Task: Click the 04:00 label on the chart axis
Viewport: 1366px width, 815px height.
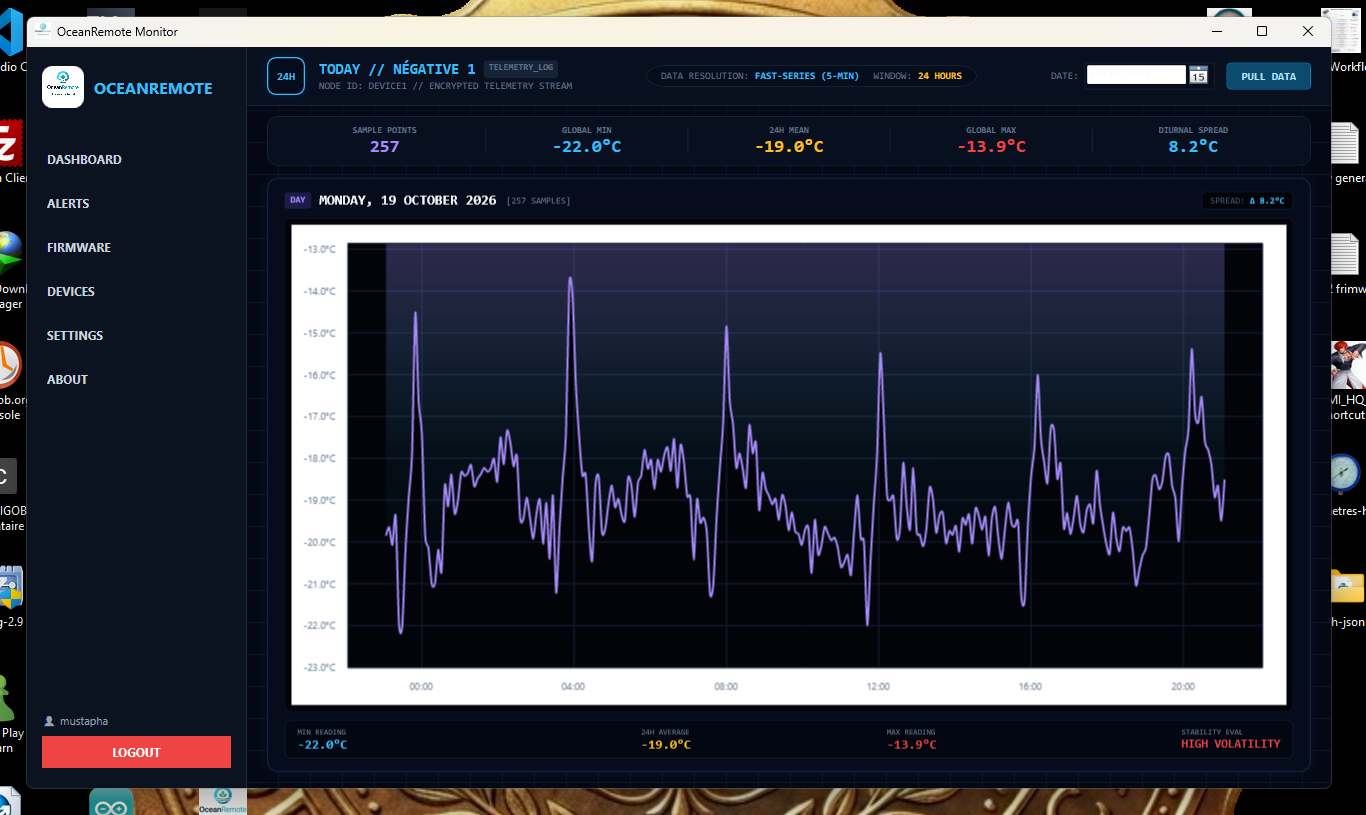Action: tap(573, 686)
